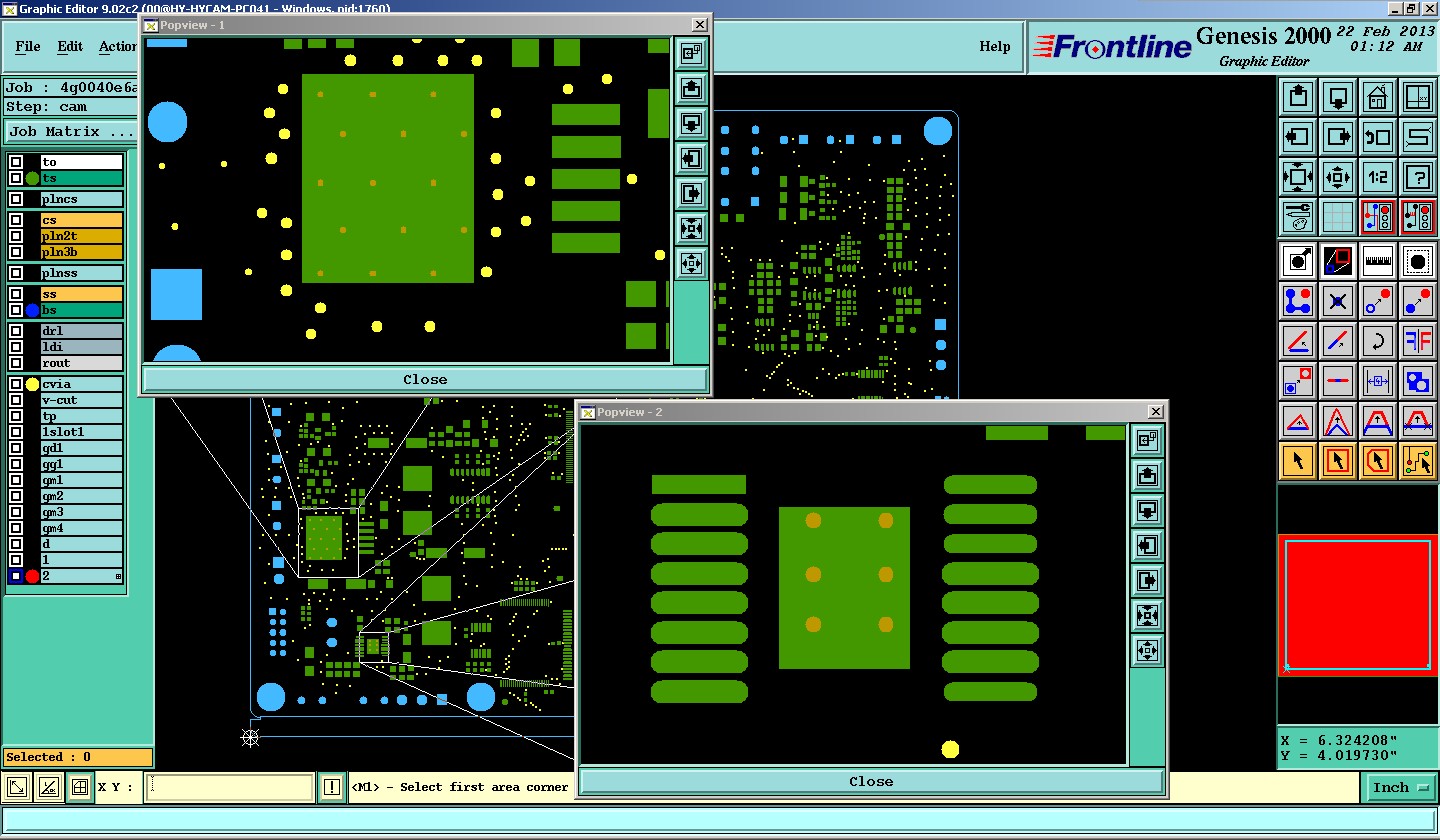Screen dimensions: 1440x840
Task: Select the plain arrow pointer select tool
Action: pyautogui.click(x=1298, y=461)
